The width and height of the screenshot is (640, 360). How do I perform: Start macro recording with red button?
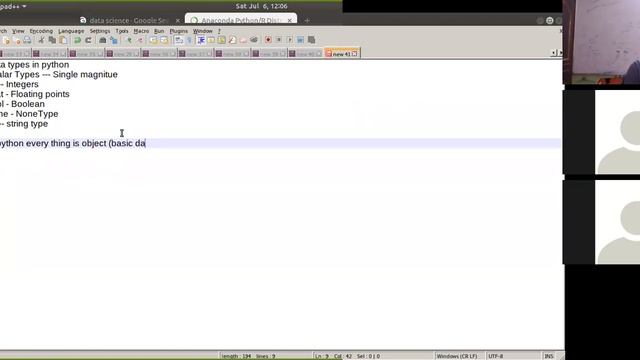268,40
